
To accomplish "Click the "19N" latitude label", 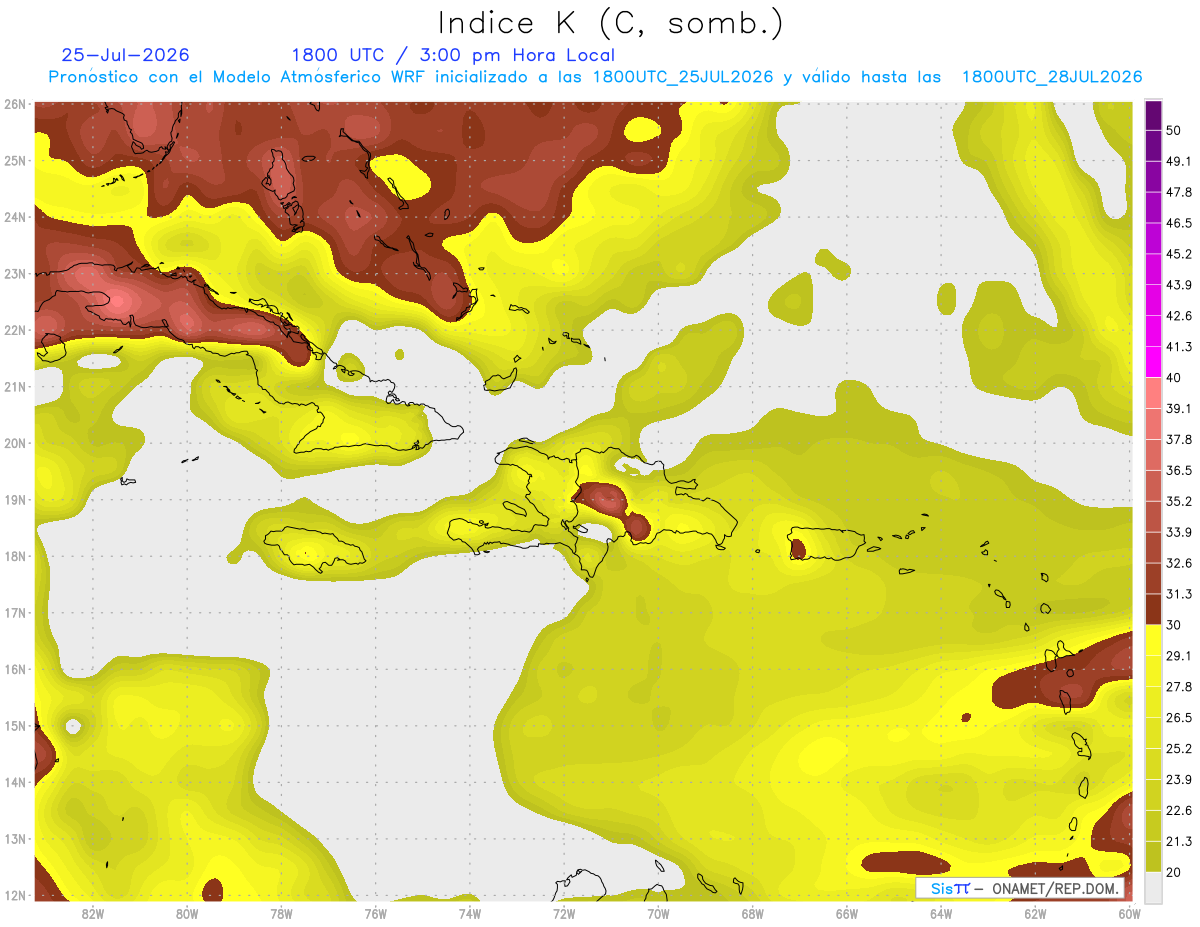I will (15, 500).
